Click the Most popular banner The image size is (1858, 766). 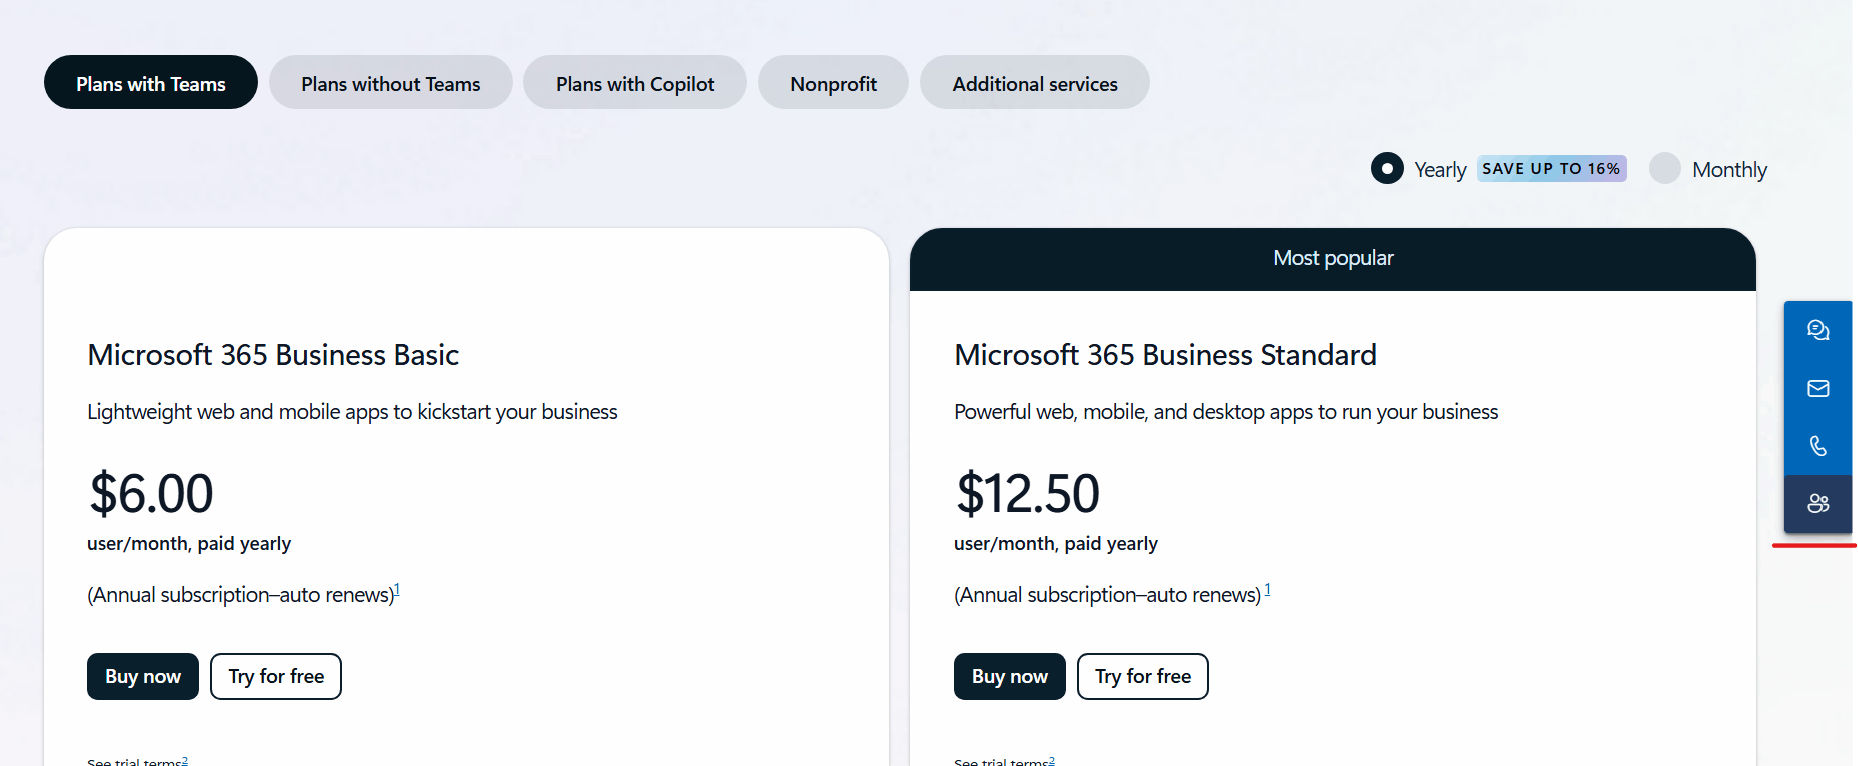[x=1333, y=258]
